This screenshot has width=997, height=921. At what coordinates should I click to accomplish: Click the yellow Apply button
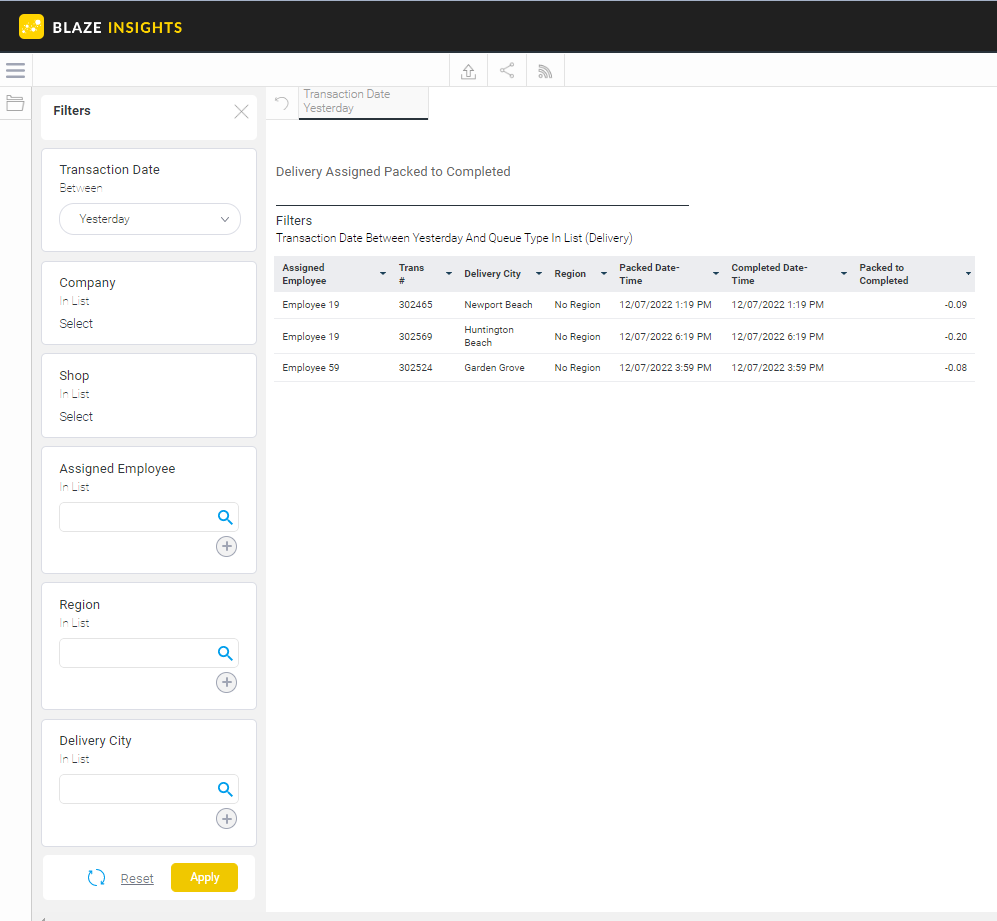tap(205, 878)
